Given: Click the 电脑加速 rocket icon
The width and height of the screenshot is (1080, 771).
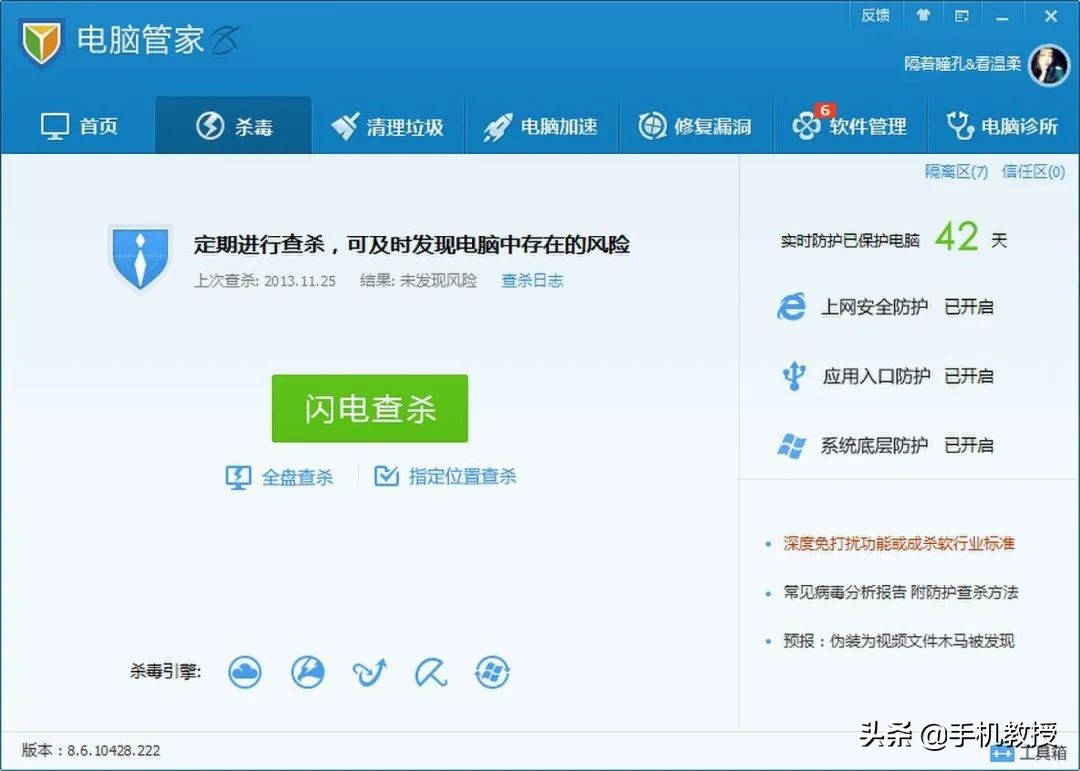Looking at the screenshot, I should pyautogui.click(x=497, y=127).
